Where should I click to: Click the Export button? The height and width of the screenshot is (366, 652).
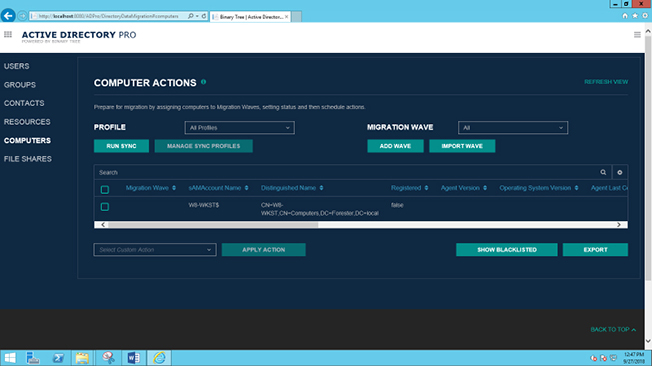tap(595, 250)
